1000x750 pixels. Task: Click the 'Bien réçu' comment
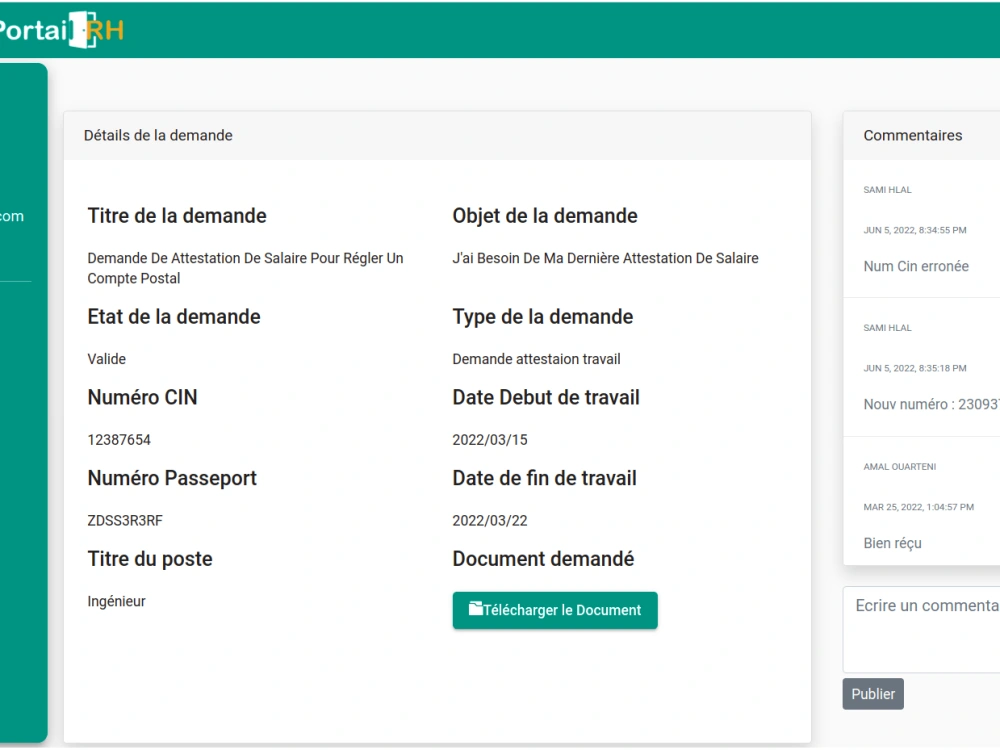[892, 543]
